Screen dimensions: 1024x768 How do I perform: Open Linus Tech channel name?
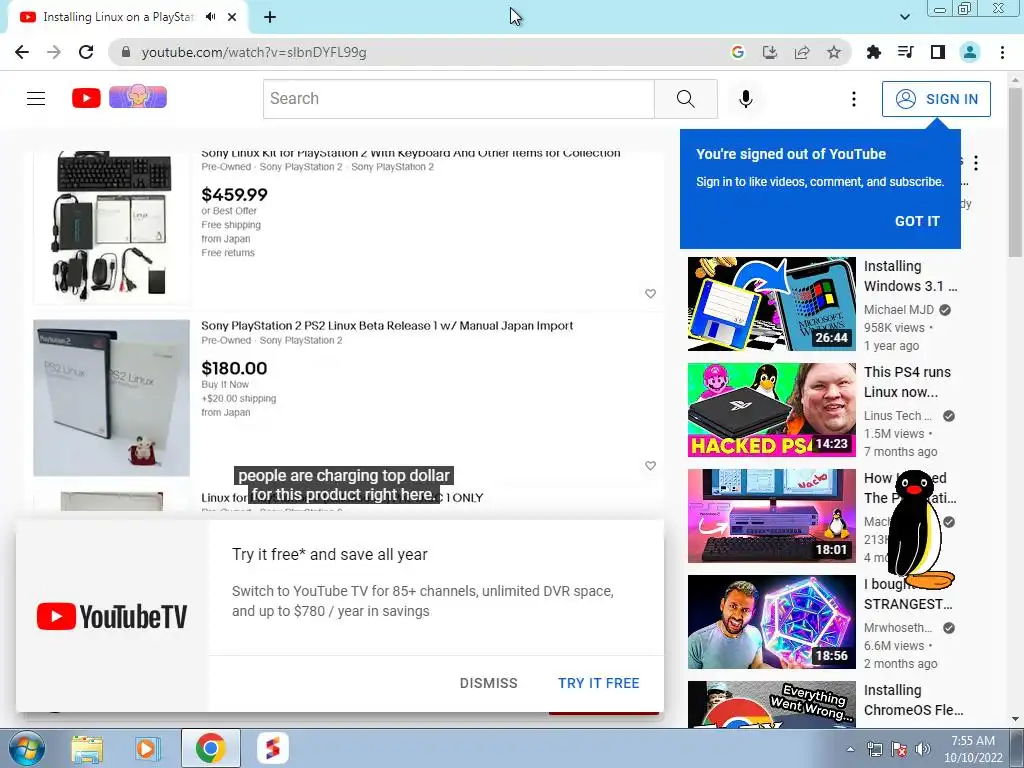click(898, 415)
